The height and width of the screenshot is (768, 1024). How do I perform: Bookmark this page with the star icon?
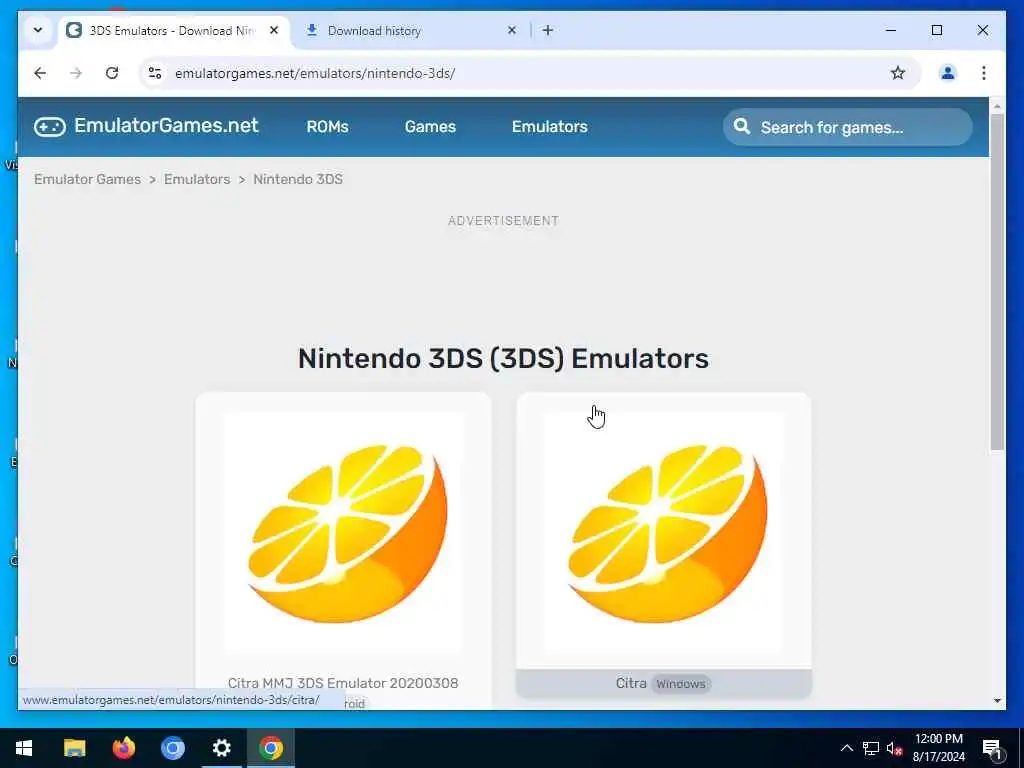pos(898,73)
